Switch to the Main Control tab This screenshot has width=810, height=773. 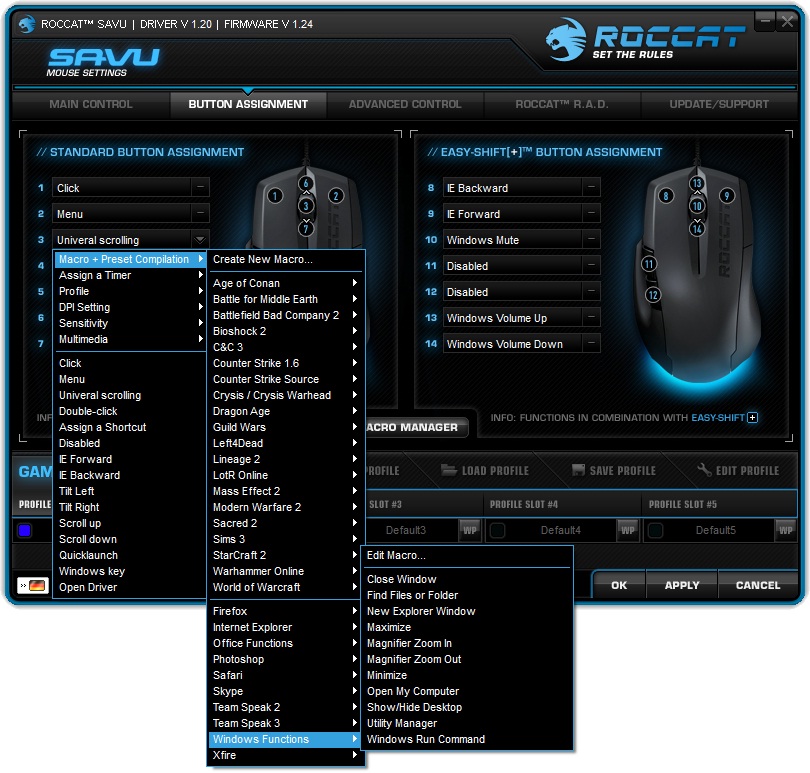tap(91, 104)
